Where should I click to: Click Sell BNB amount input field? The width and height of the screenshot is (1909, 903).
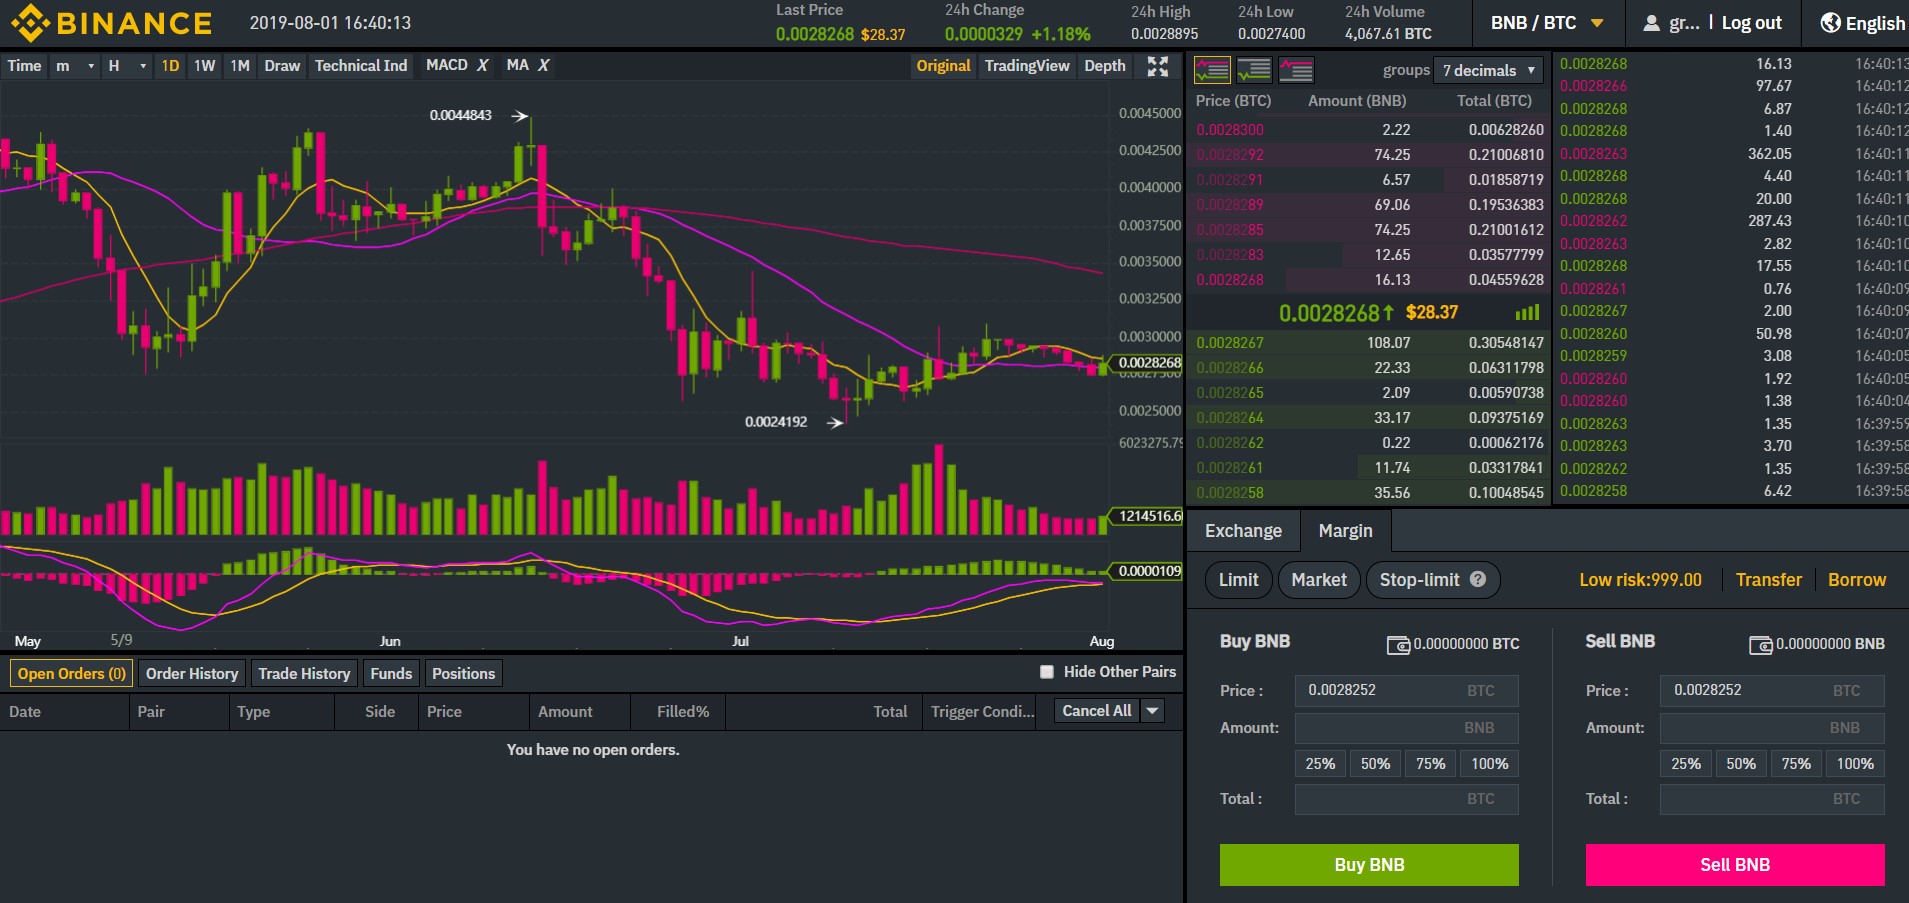click(x=1772, y=728)
